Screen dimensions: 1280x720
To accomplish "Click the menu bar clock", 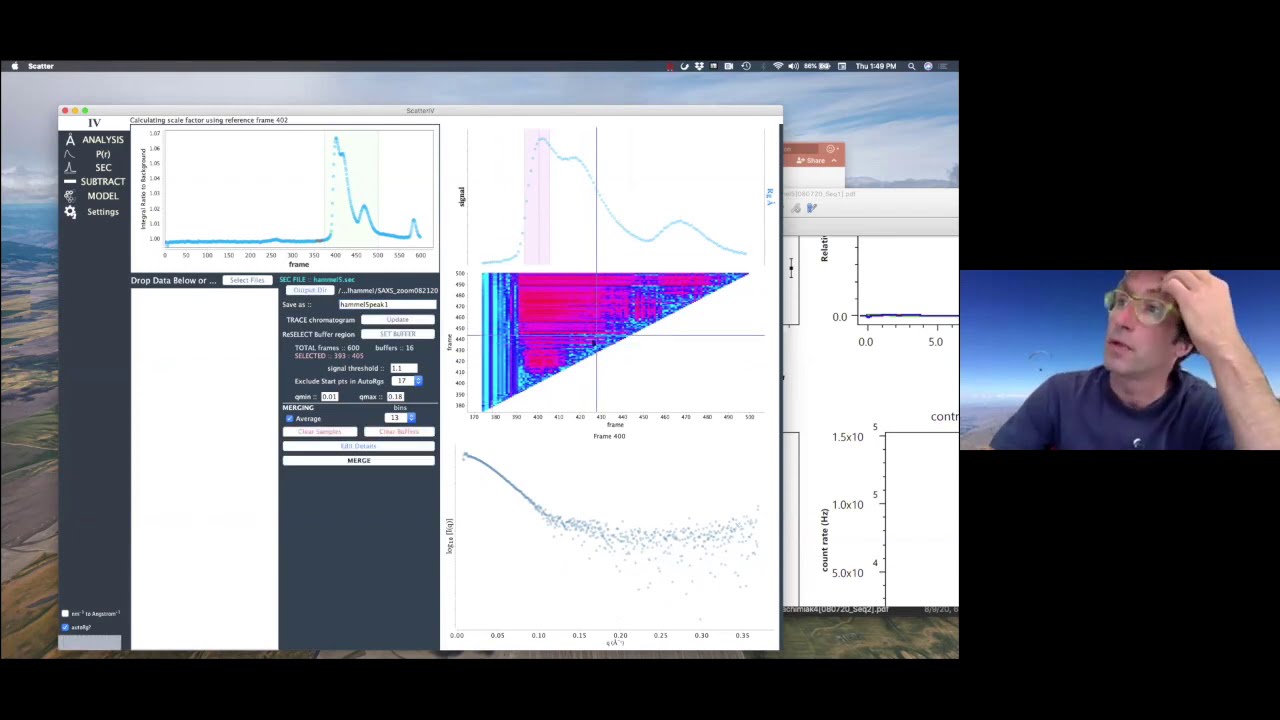I will (x=876, y=66).
